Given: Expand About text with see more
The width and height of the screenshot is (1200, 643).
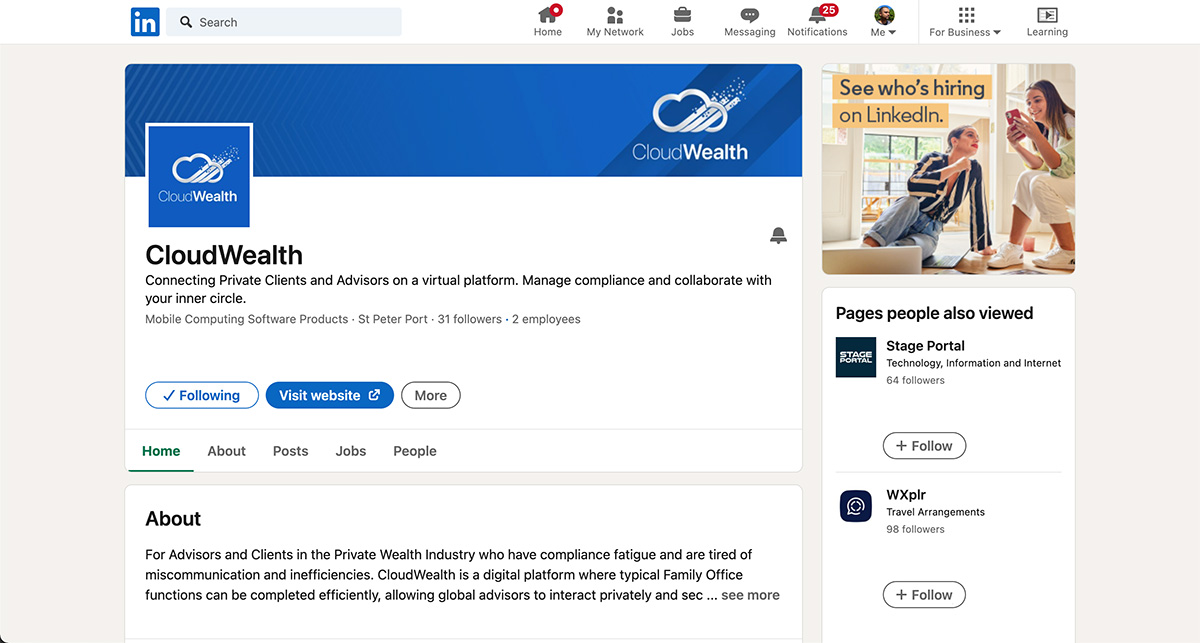Looking at the screenshot, I should [x=750, y=595].
